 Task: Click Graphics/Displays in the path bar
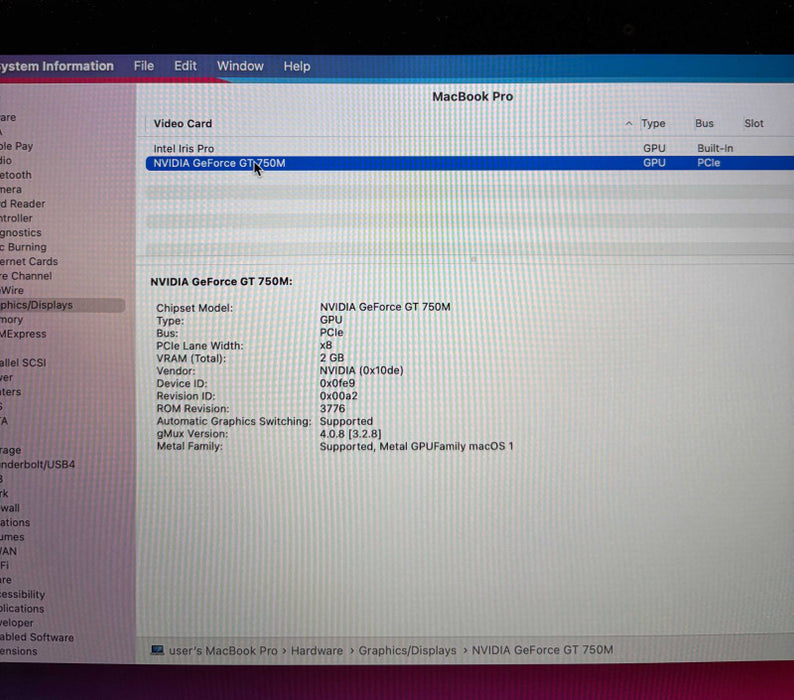coord(407,650)
